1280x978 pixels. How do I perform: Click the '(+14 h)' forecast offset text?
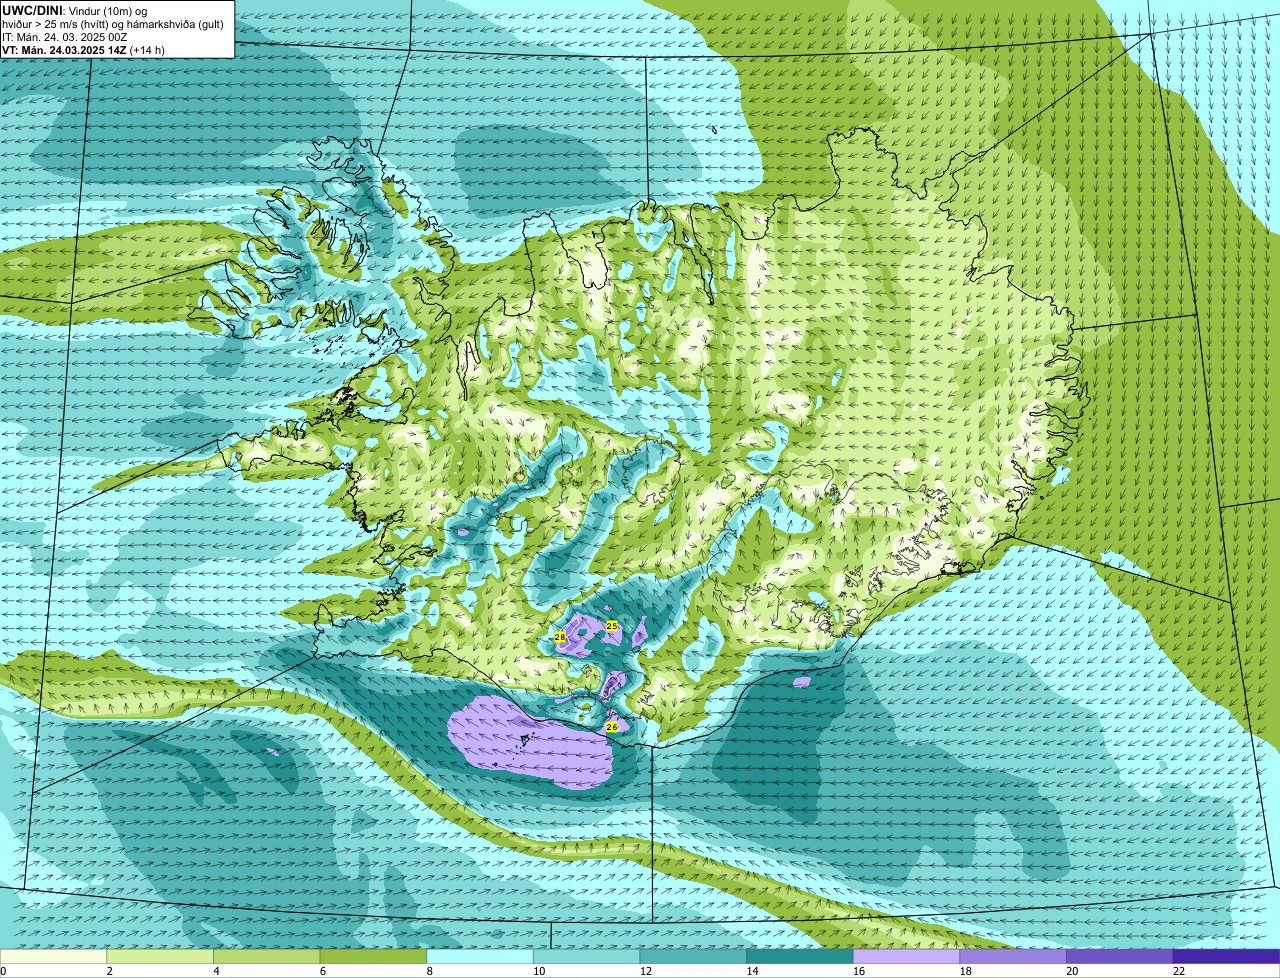(x=147, y=50)
